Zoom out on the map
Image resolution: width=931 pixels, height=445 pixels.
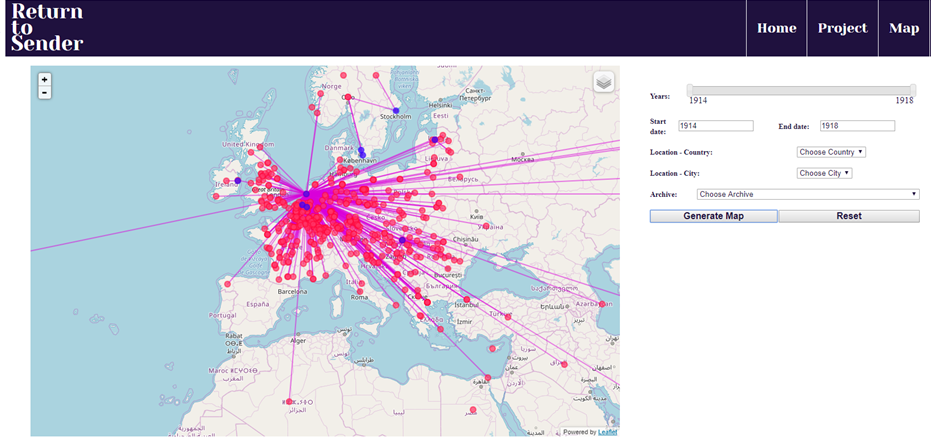45,92
